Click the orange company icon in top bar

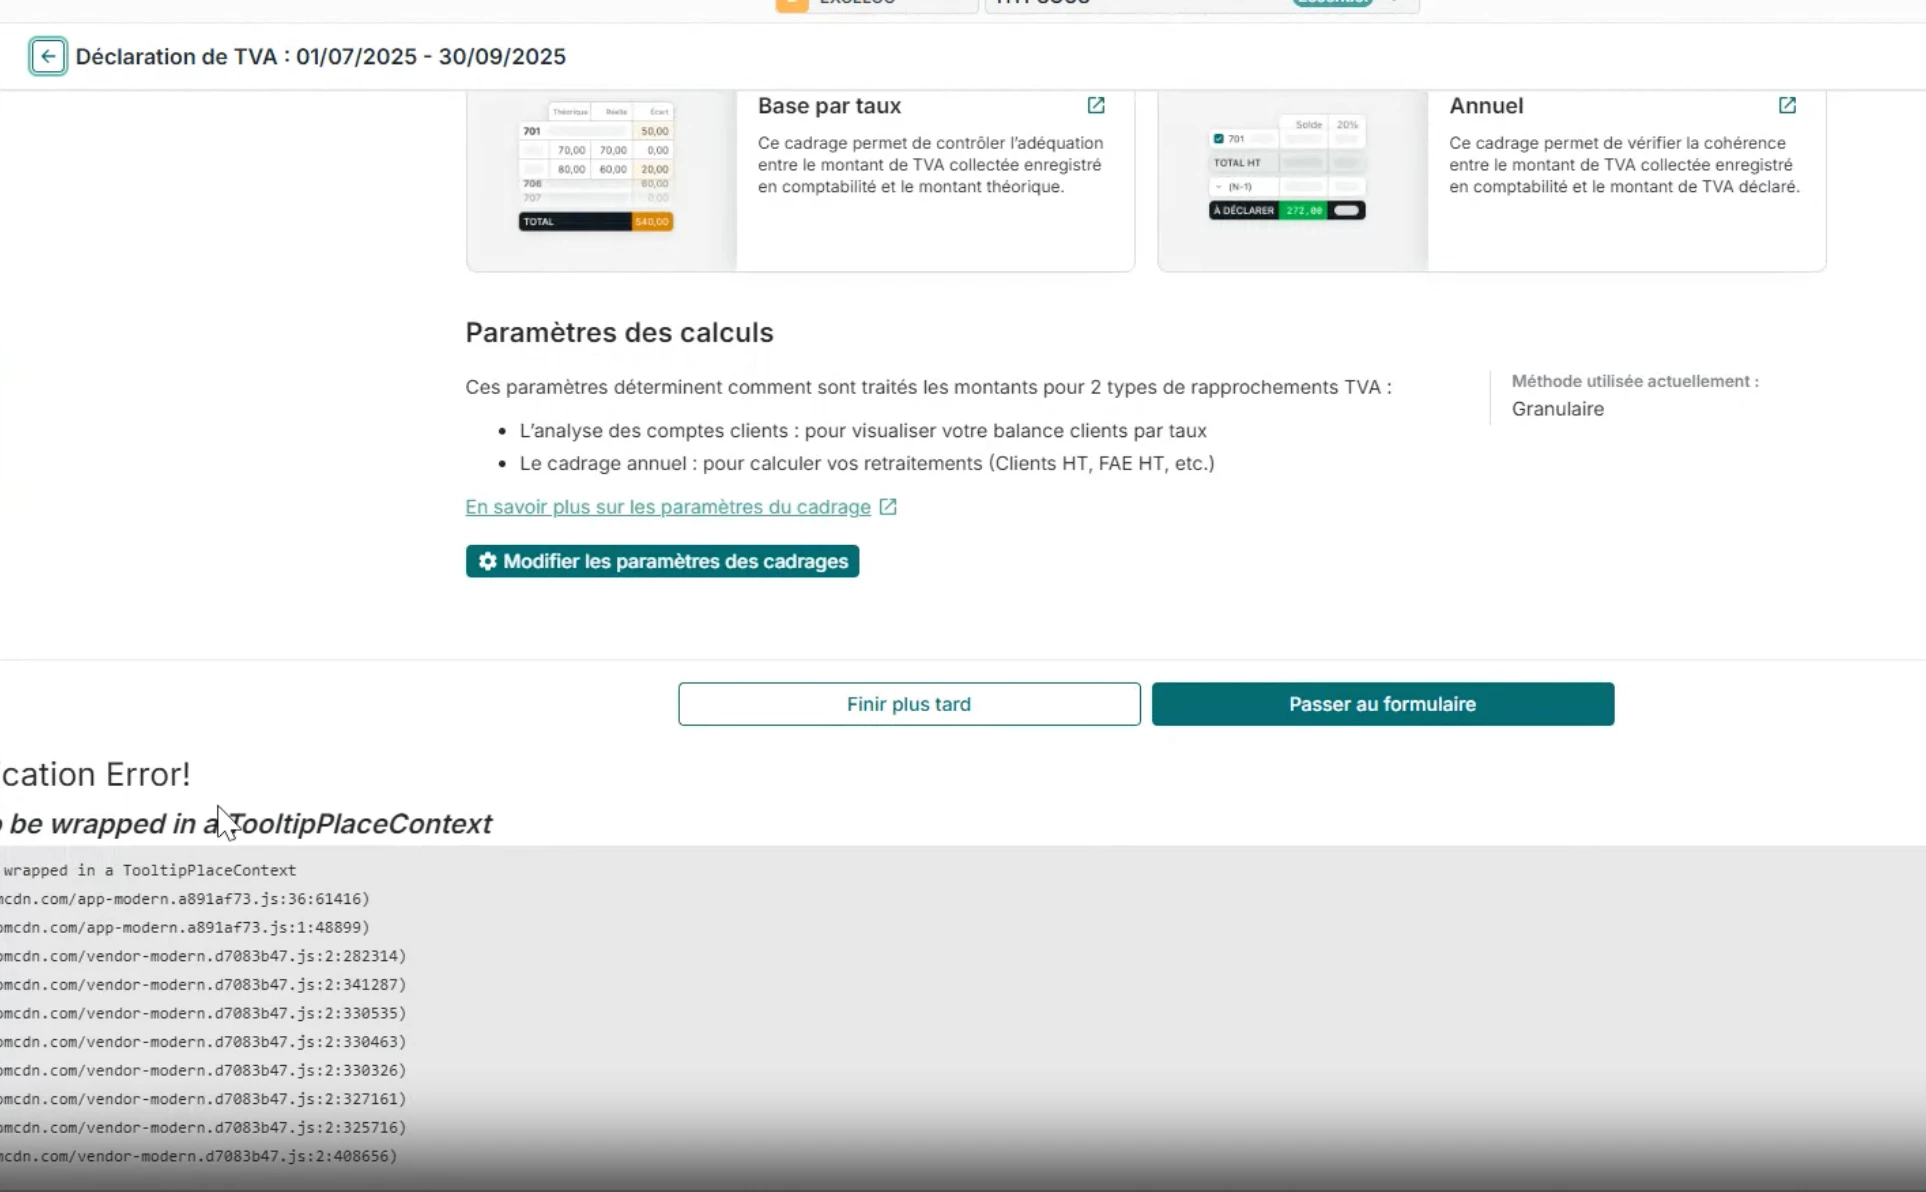click(791, 4)
